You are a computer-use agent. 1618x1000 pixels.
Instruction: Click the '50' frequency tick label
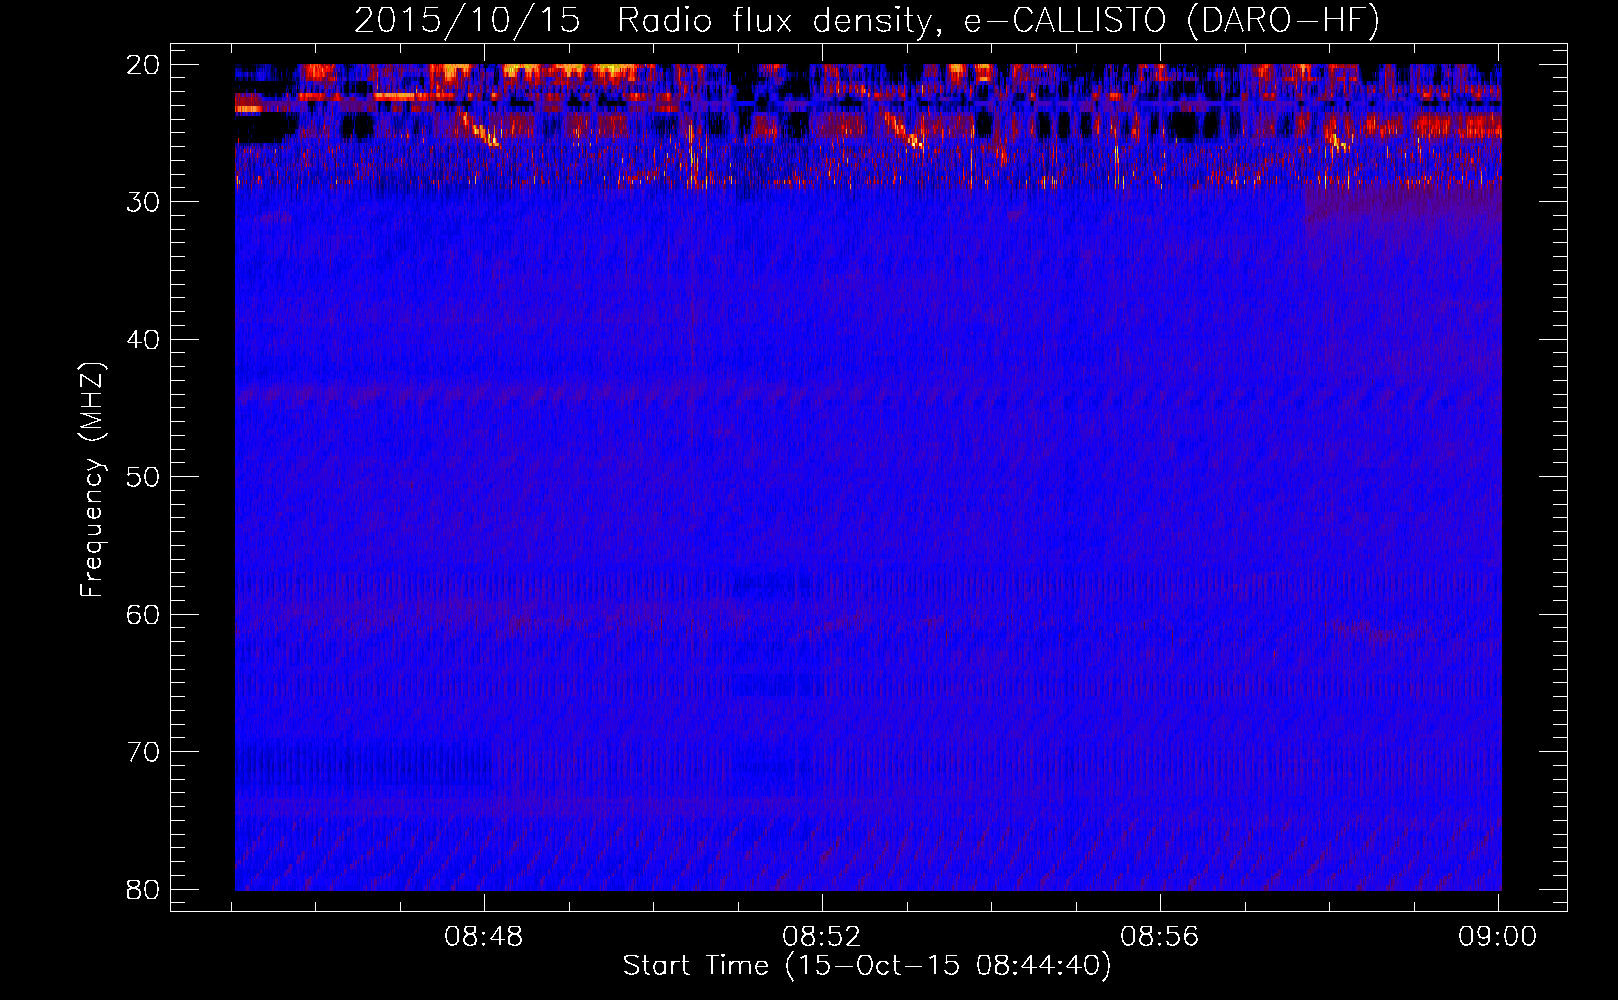144,477
